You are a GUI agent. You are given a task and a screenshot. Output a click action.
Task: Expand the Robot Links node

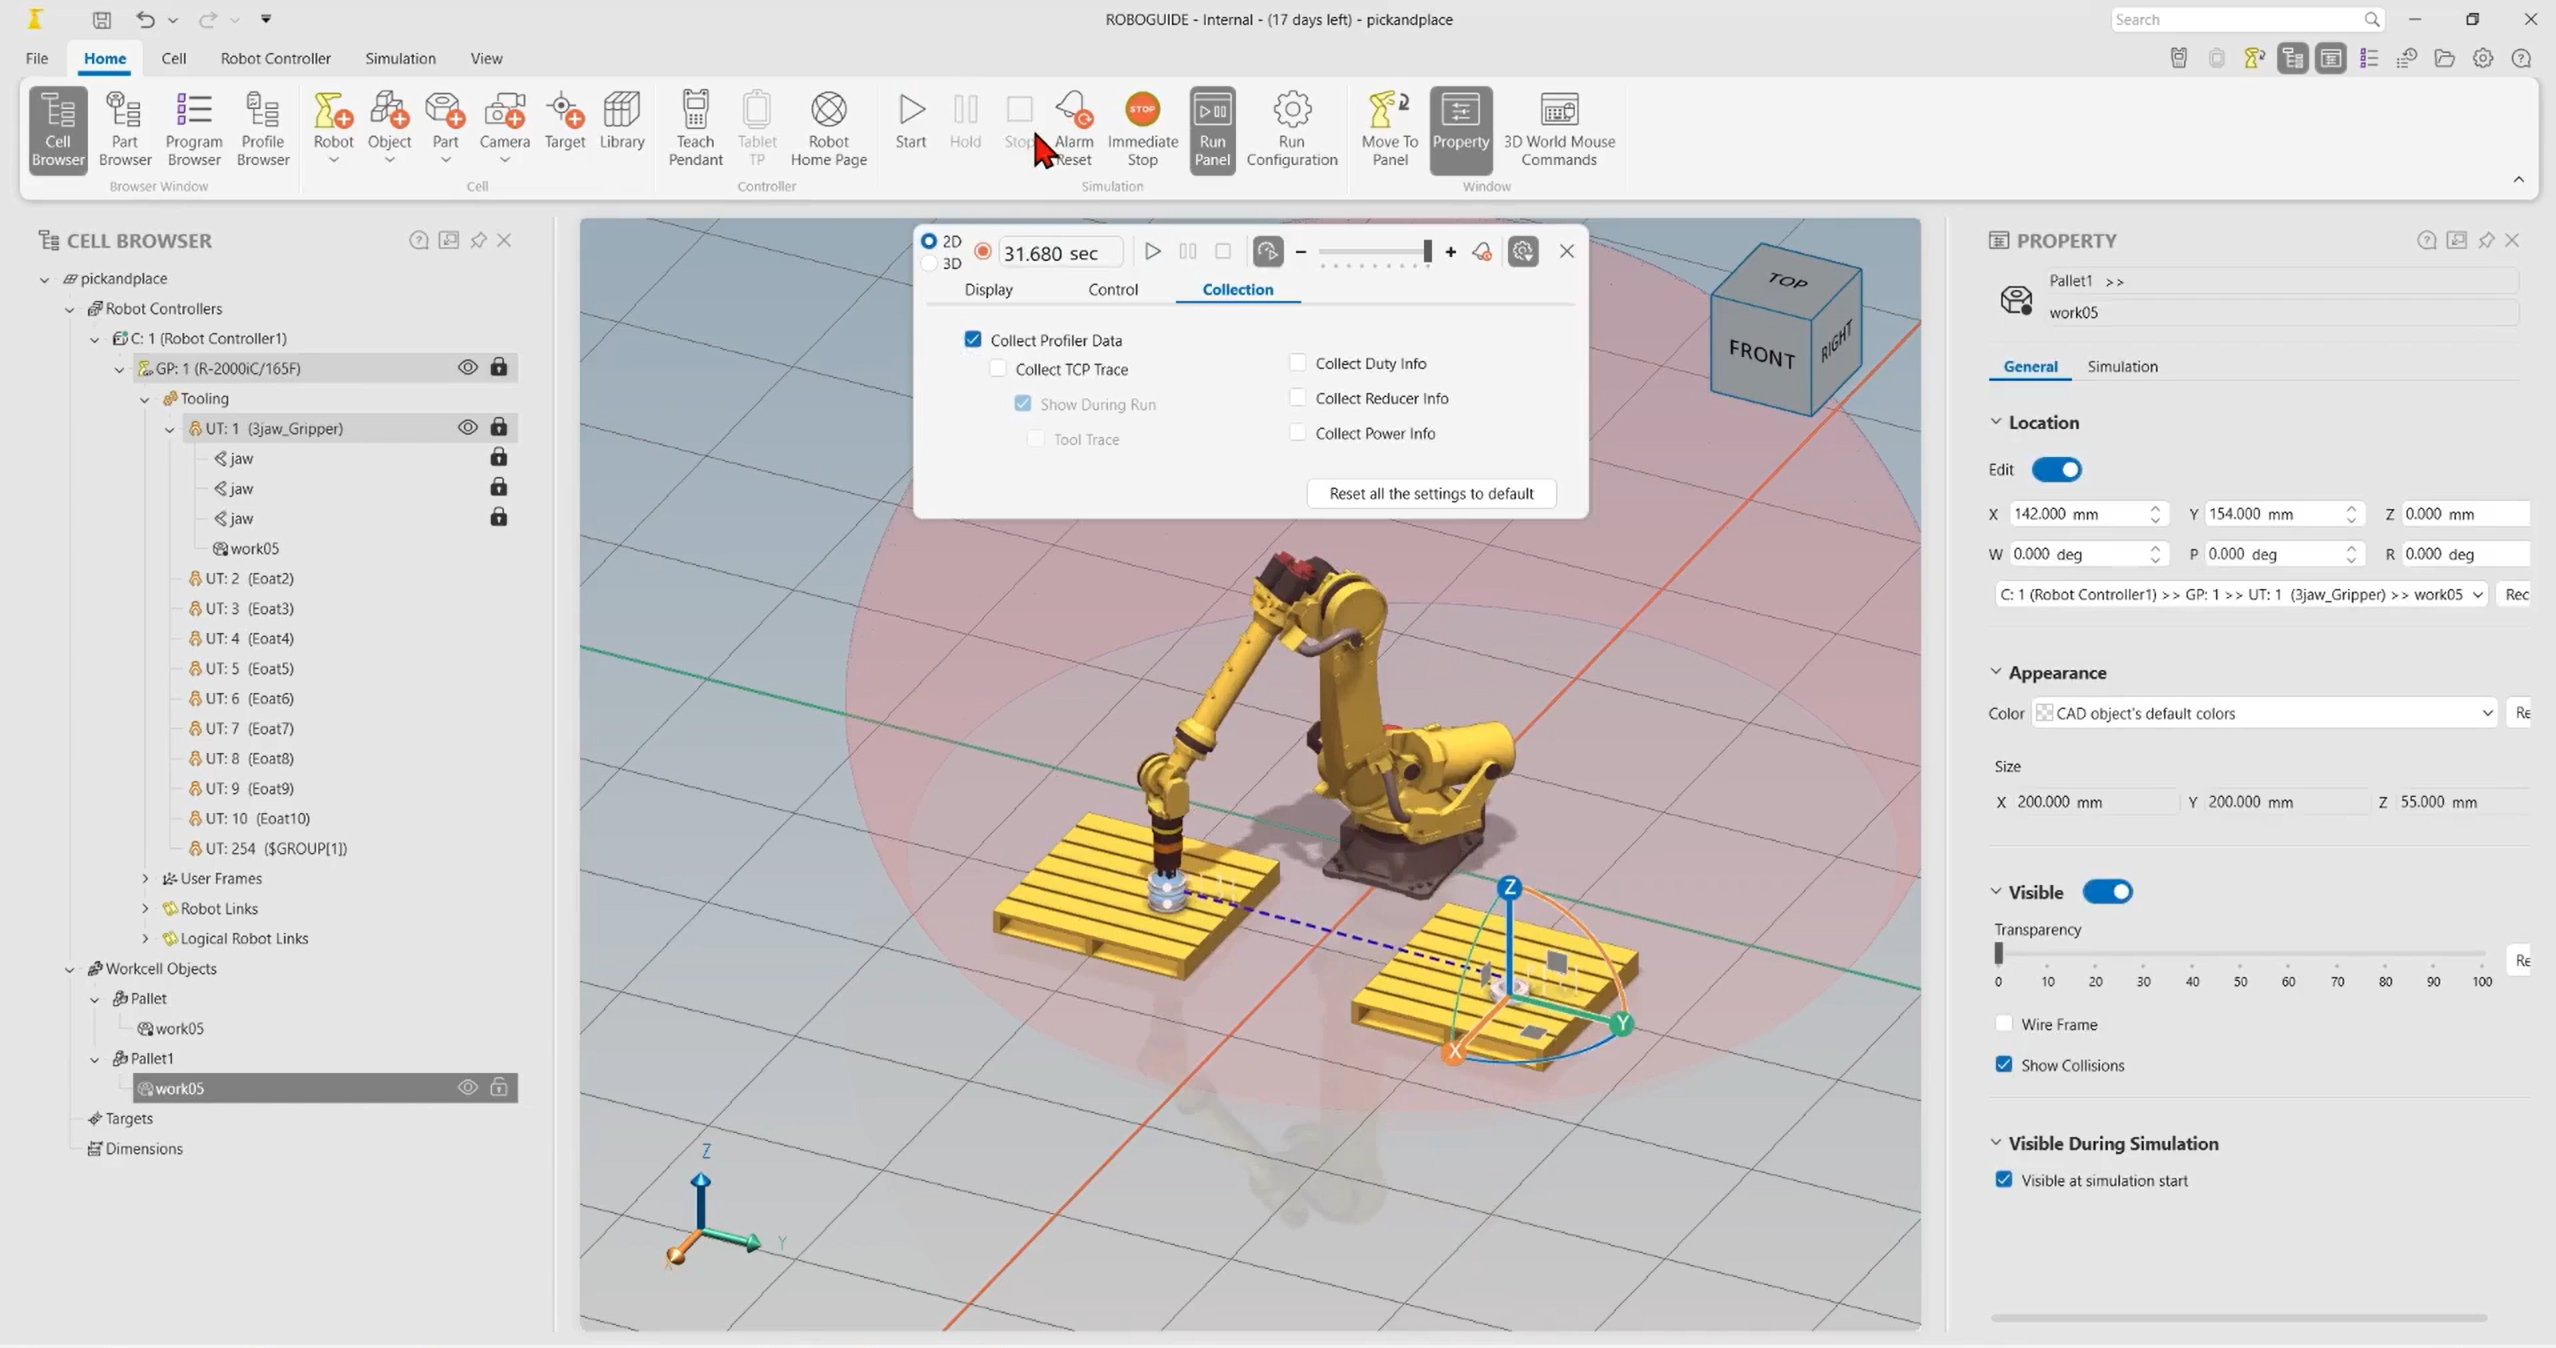[x=145, y=909]
